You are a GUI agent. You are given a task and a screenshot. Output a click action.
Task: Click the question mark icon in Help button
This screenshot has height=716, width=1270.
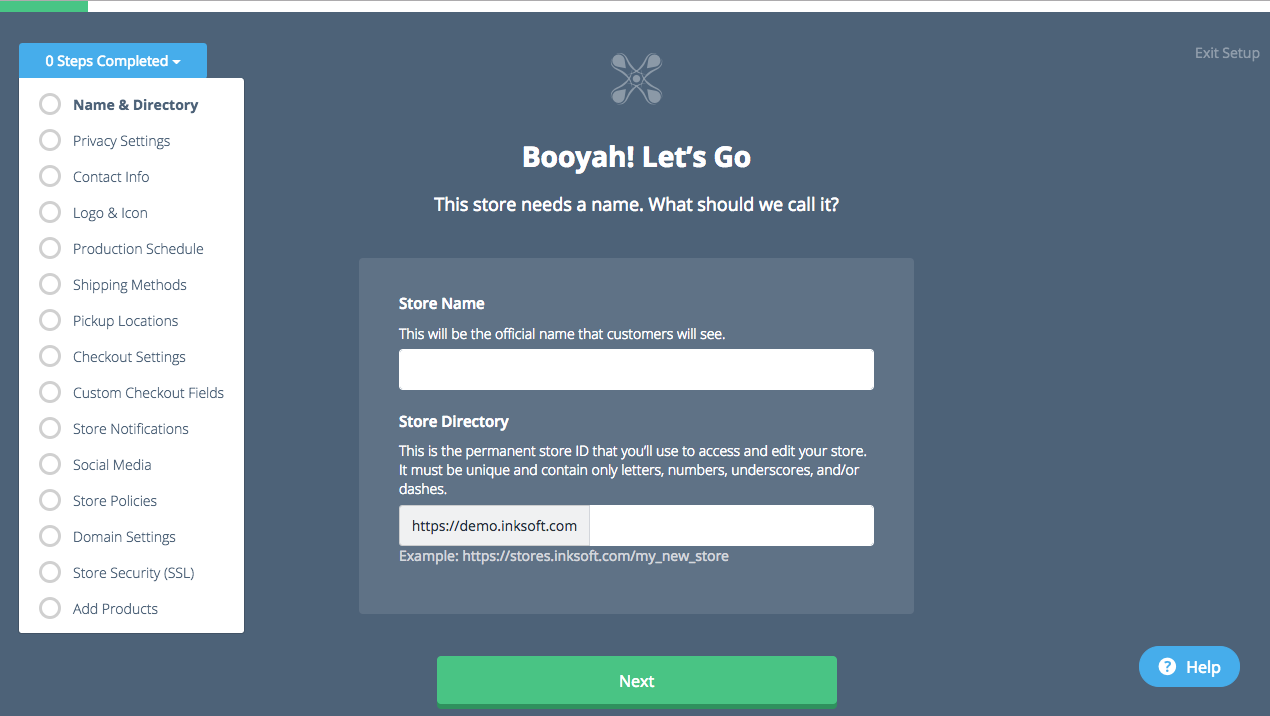point(1167,667)
